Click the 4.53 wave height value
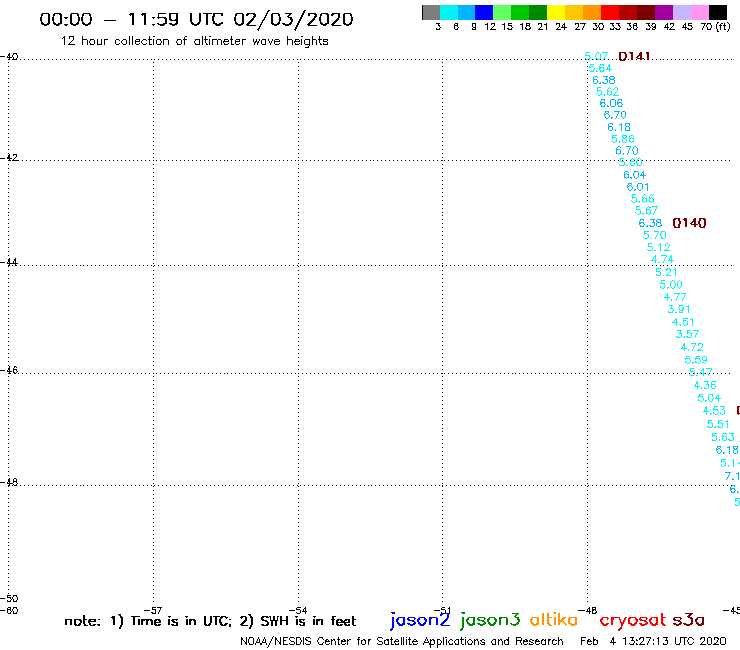Image resolution: width=740 pixels, height=650 pixels. (714, 411)
